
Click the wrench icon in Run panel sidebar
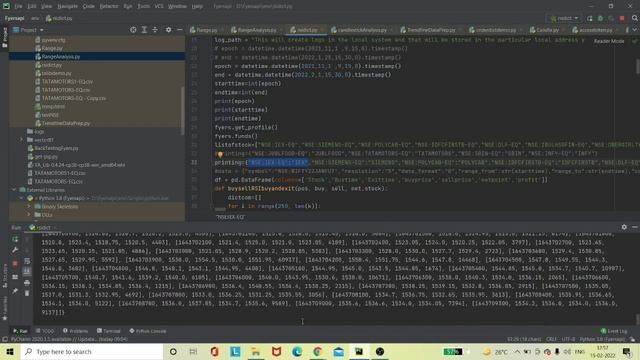(x=15, y=250)
